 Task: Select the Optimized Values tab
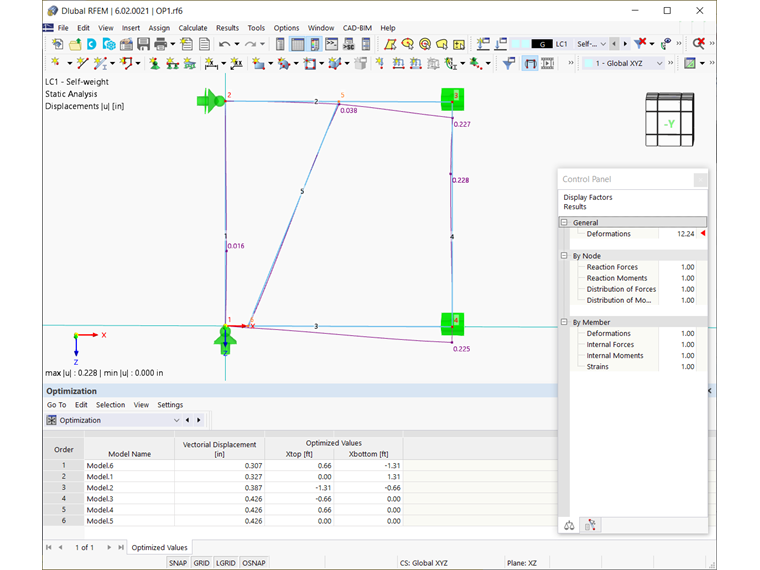159,547
